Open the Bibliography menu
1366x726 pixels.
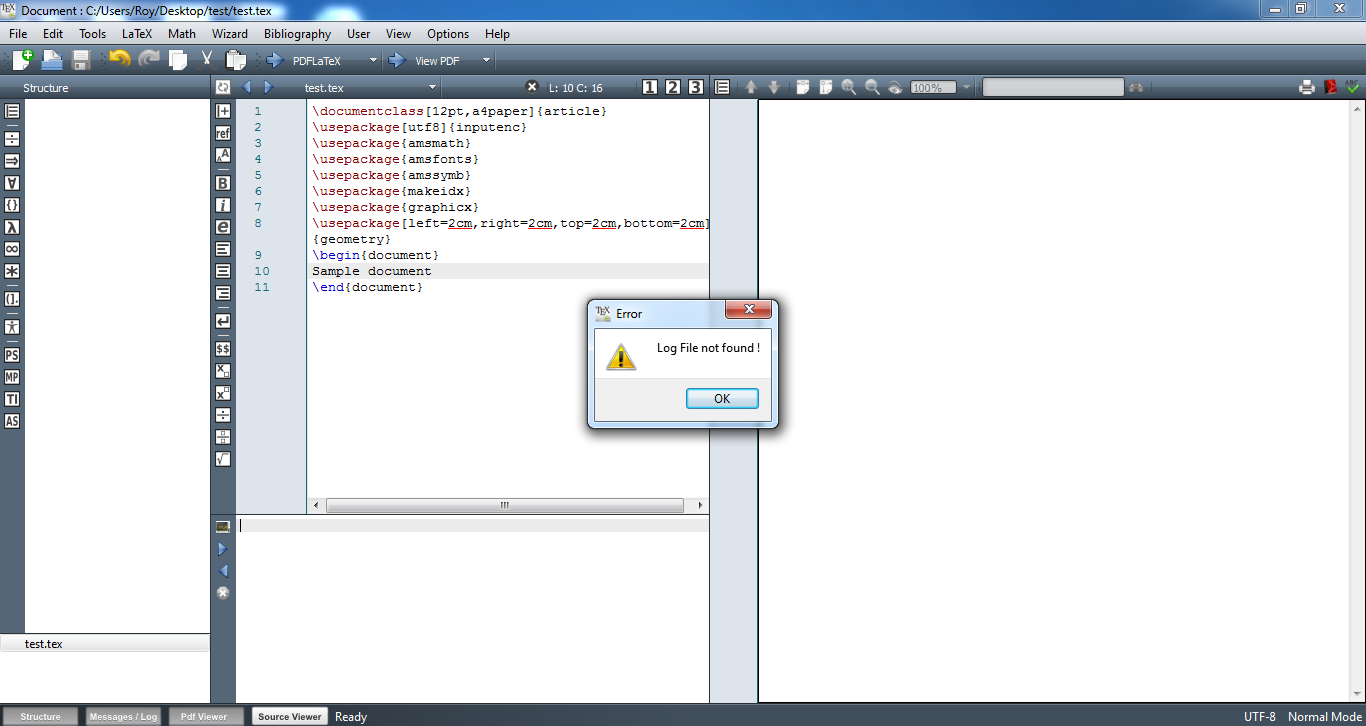tap(297, 33)
